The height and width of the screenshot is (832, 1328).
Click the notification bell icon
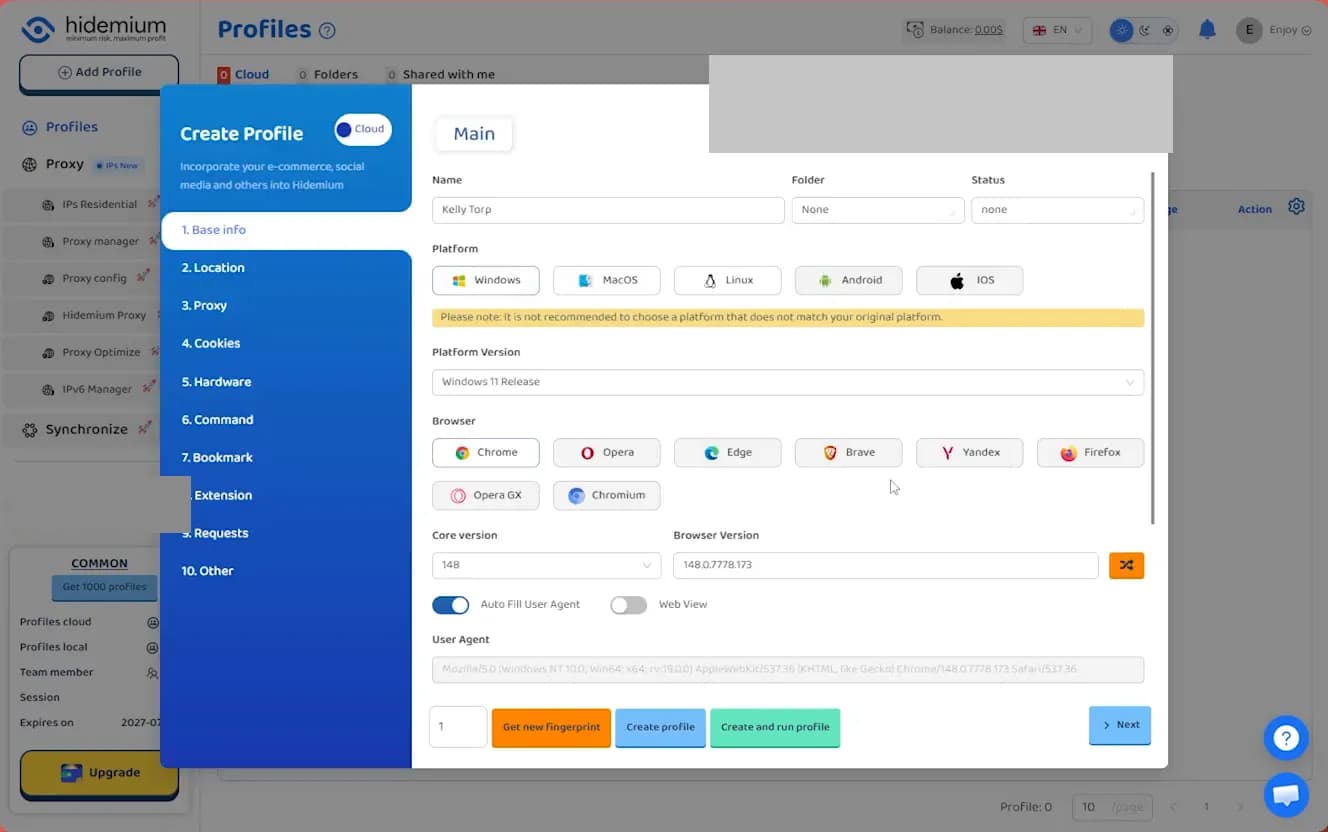tap(1207, 30)
